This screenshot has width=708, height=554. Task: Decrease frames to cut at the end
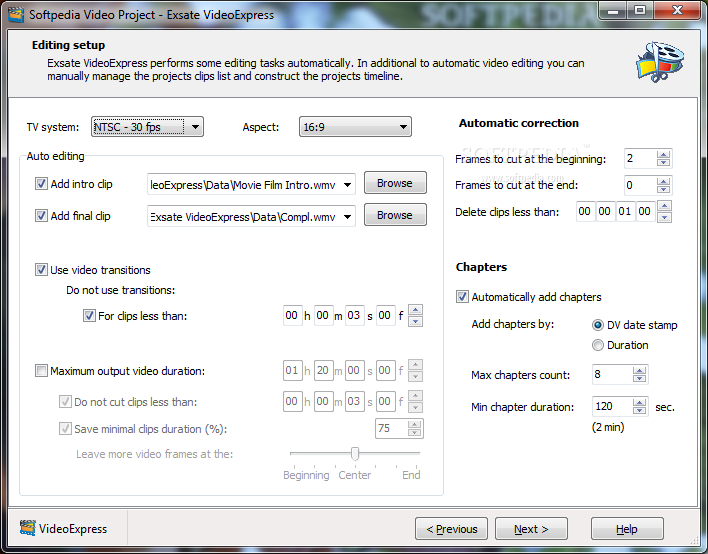pos(663,189)
